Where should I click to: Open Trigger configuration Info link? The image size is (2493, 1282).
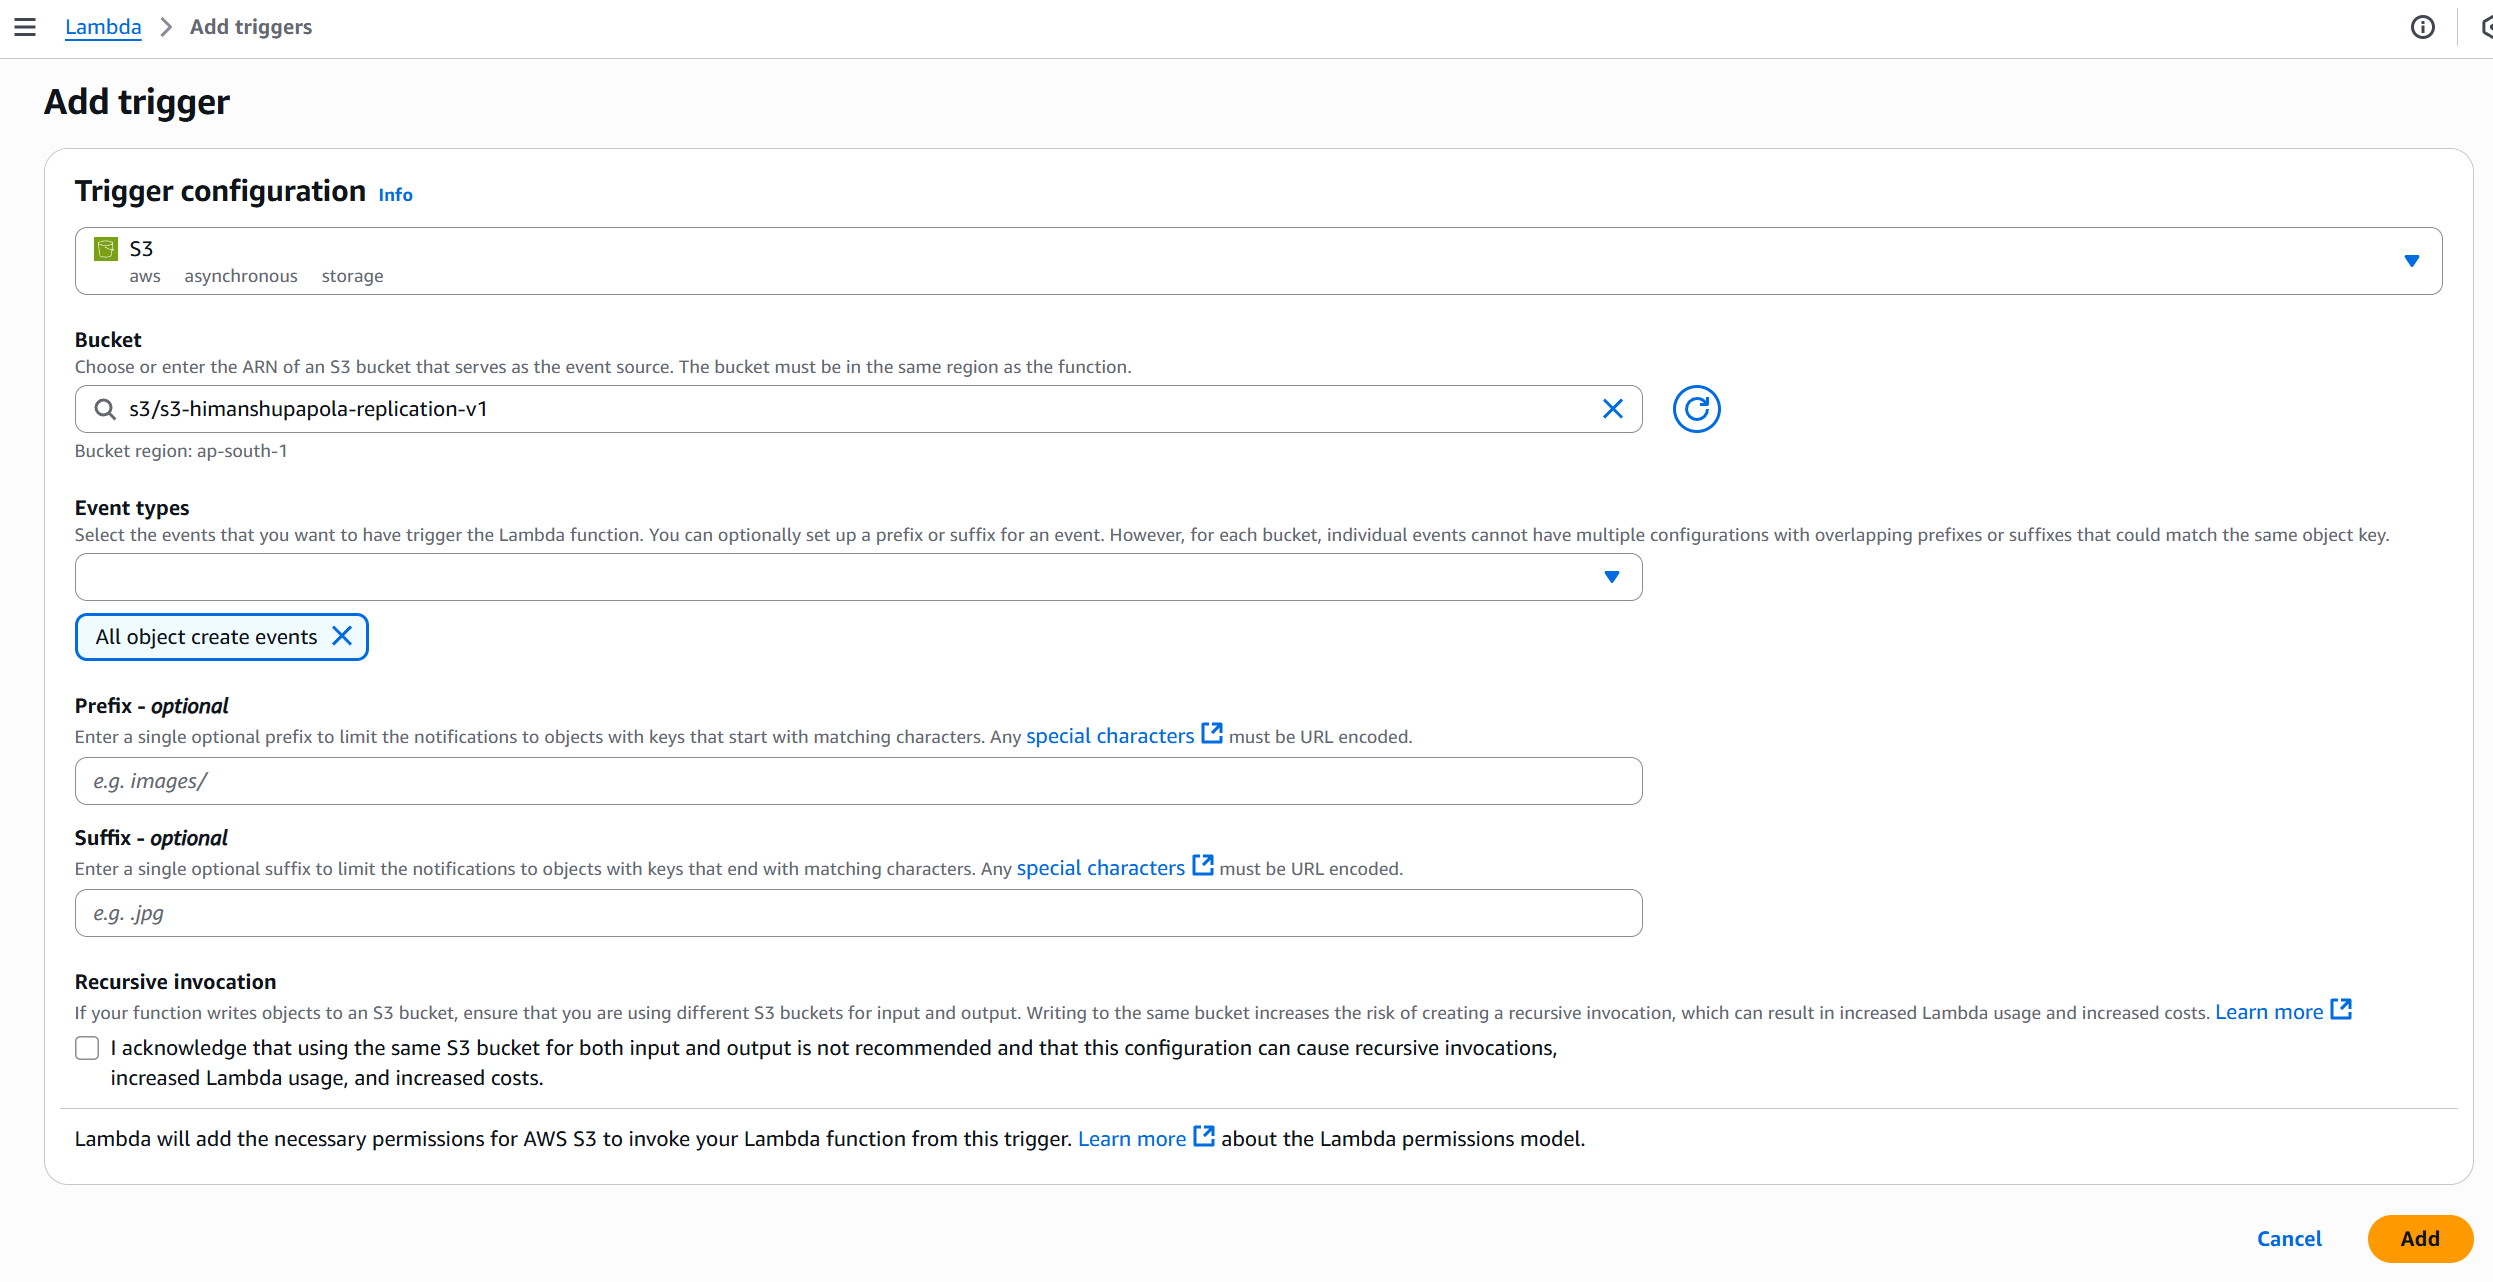tap(395, 195)
